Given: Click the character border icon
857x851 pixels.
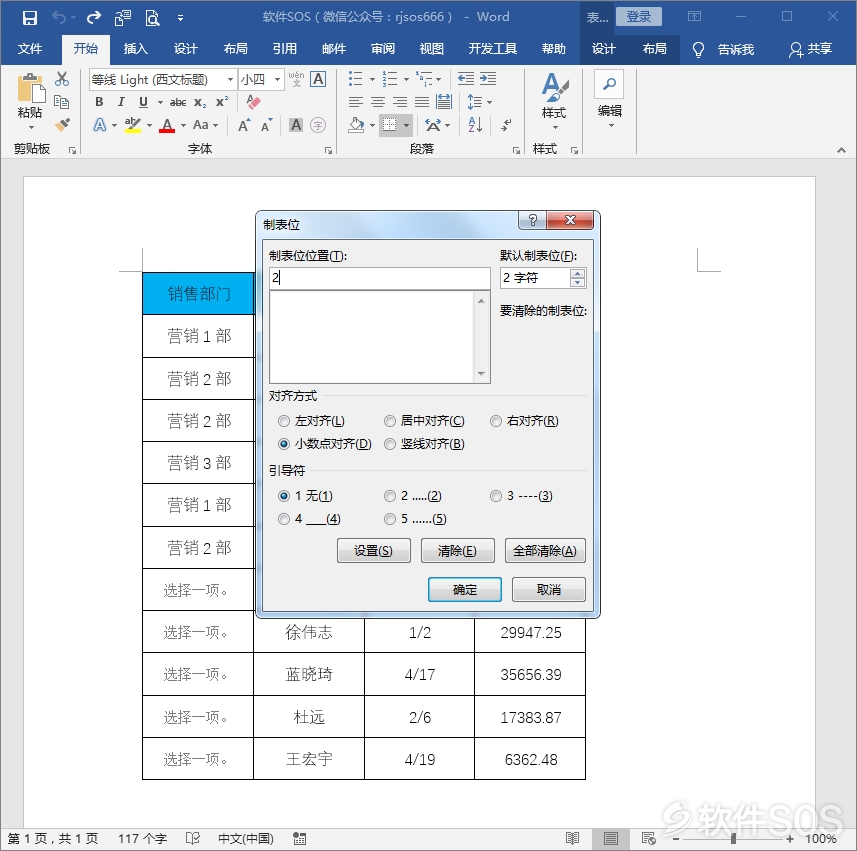Looking at the screenshot, I should pos(318,79).
